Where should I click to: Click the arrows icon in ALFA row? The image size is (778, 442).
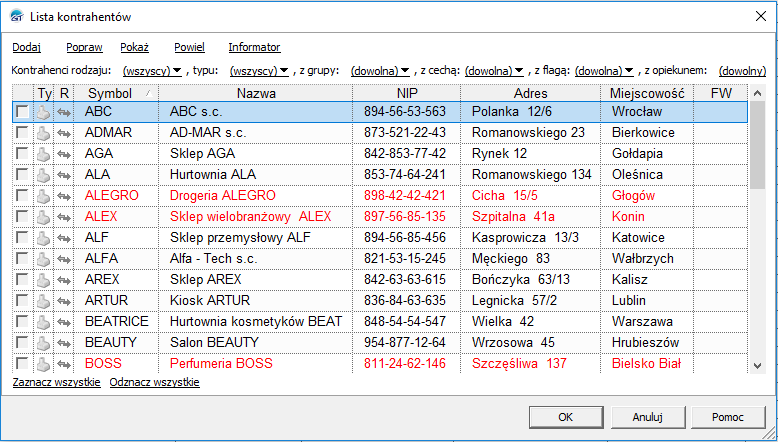coord(64,259)
